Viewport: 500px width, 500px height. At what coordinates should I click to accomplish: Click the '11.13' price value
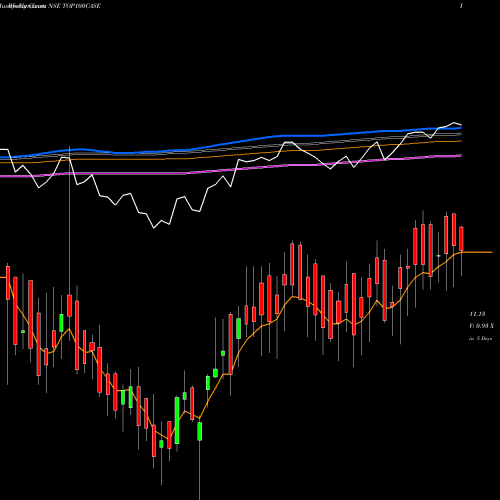tap(477, 314)
